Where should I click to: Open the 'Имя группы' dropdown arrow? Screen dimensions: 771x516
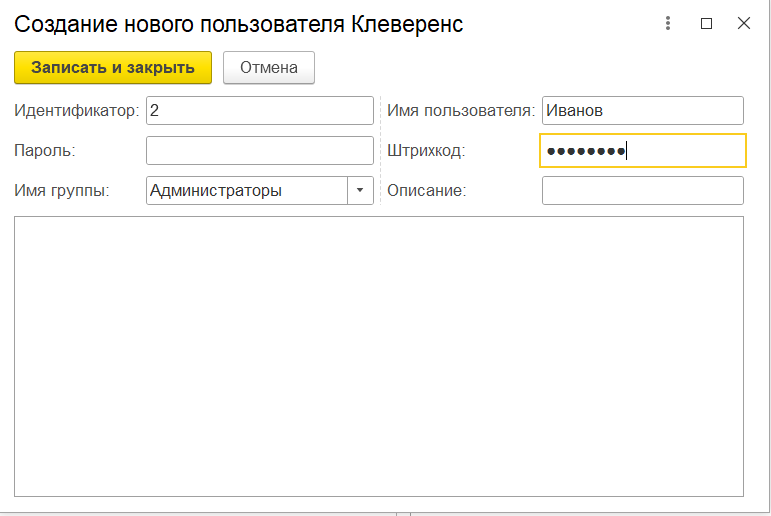[360, 190]
